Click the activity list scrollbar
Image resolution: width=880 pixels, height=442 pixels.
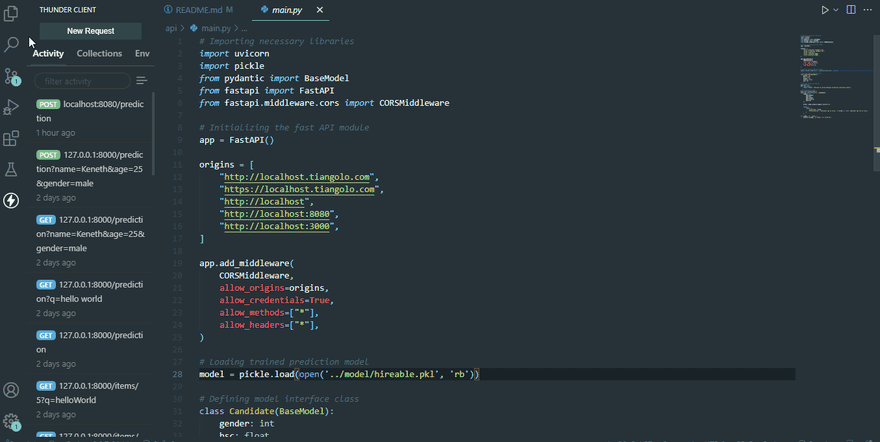pyautogui.click(x=153, y=135)
